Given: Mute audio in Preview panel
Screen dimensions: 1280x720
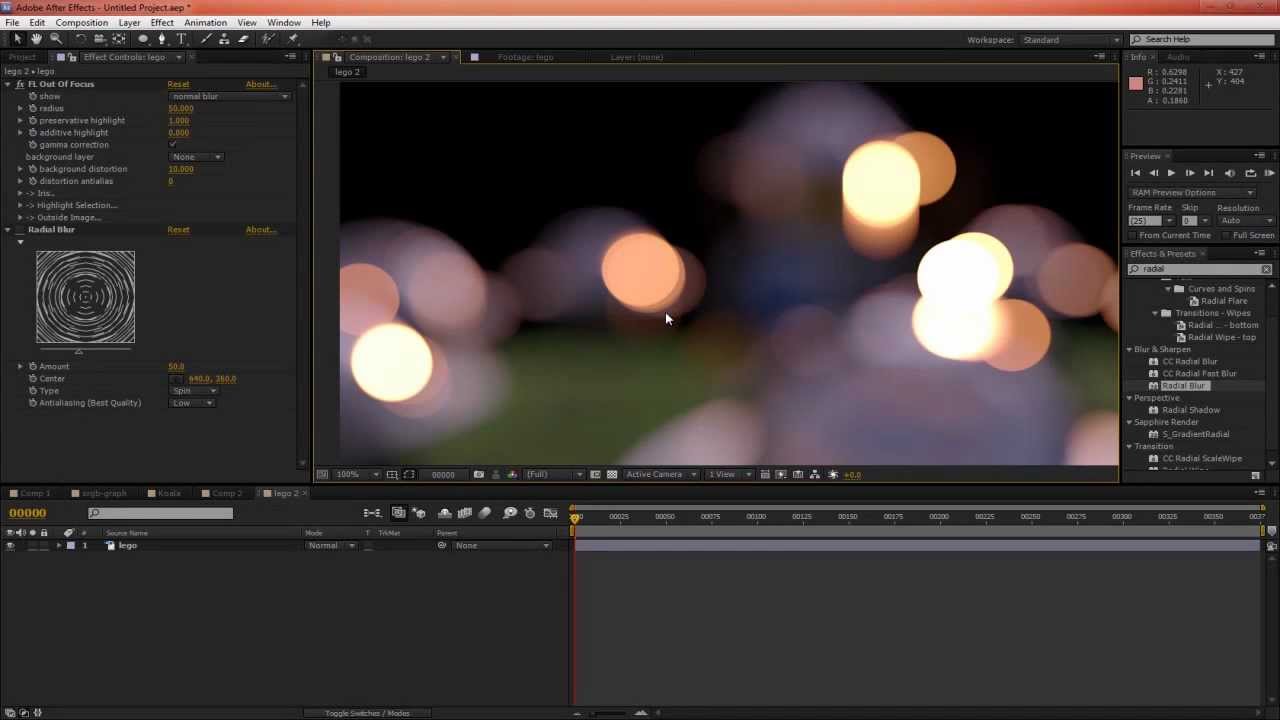Looking at the screenshot, I should tap(1229, 173).
